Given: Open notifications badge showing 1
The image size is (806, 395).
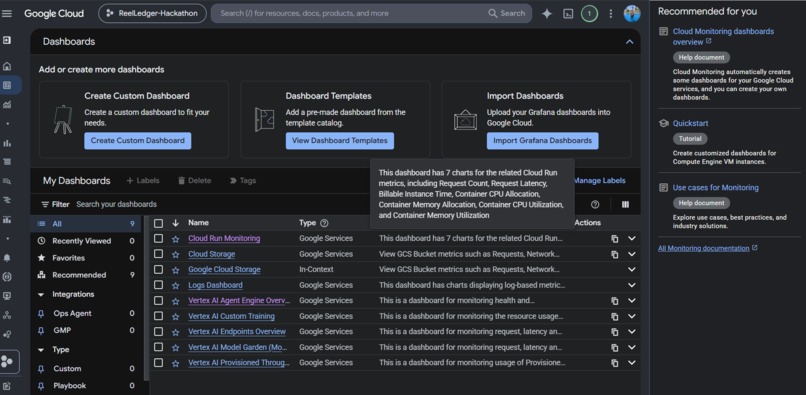Looking at the screenshot, I should (x=590, y=14).
